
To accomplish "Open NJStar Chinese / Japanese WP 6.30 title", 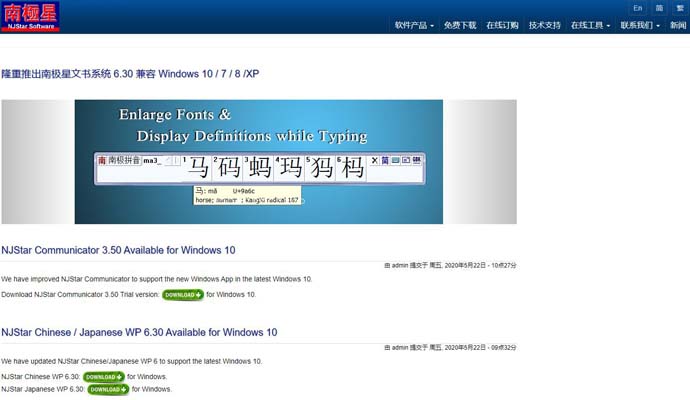I will [x=139, y=332].
